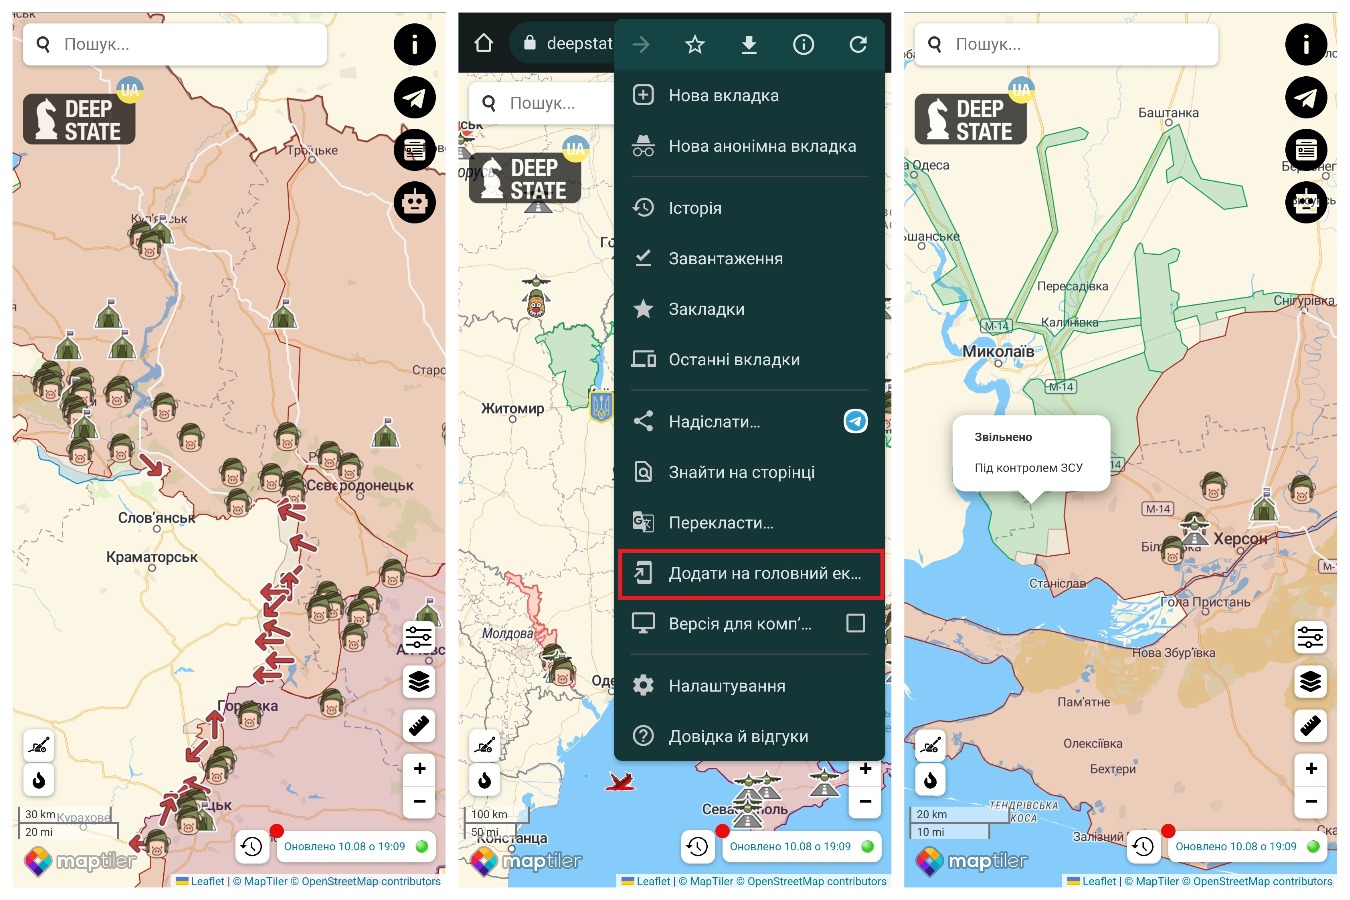Click update status 'Оновлено 10.08' in right map
Image resolution: width=1350 pixels, height=900 pixels.
pos(1248,847)
